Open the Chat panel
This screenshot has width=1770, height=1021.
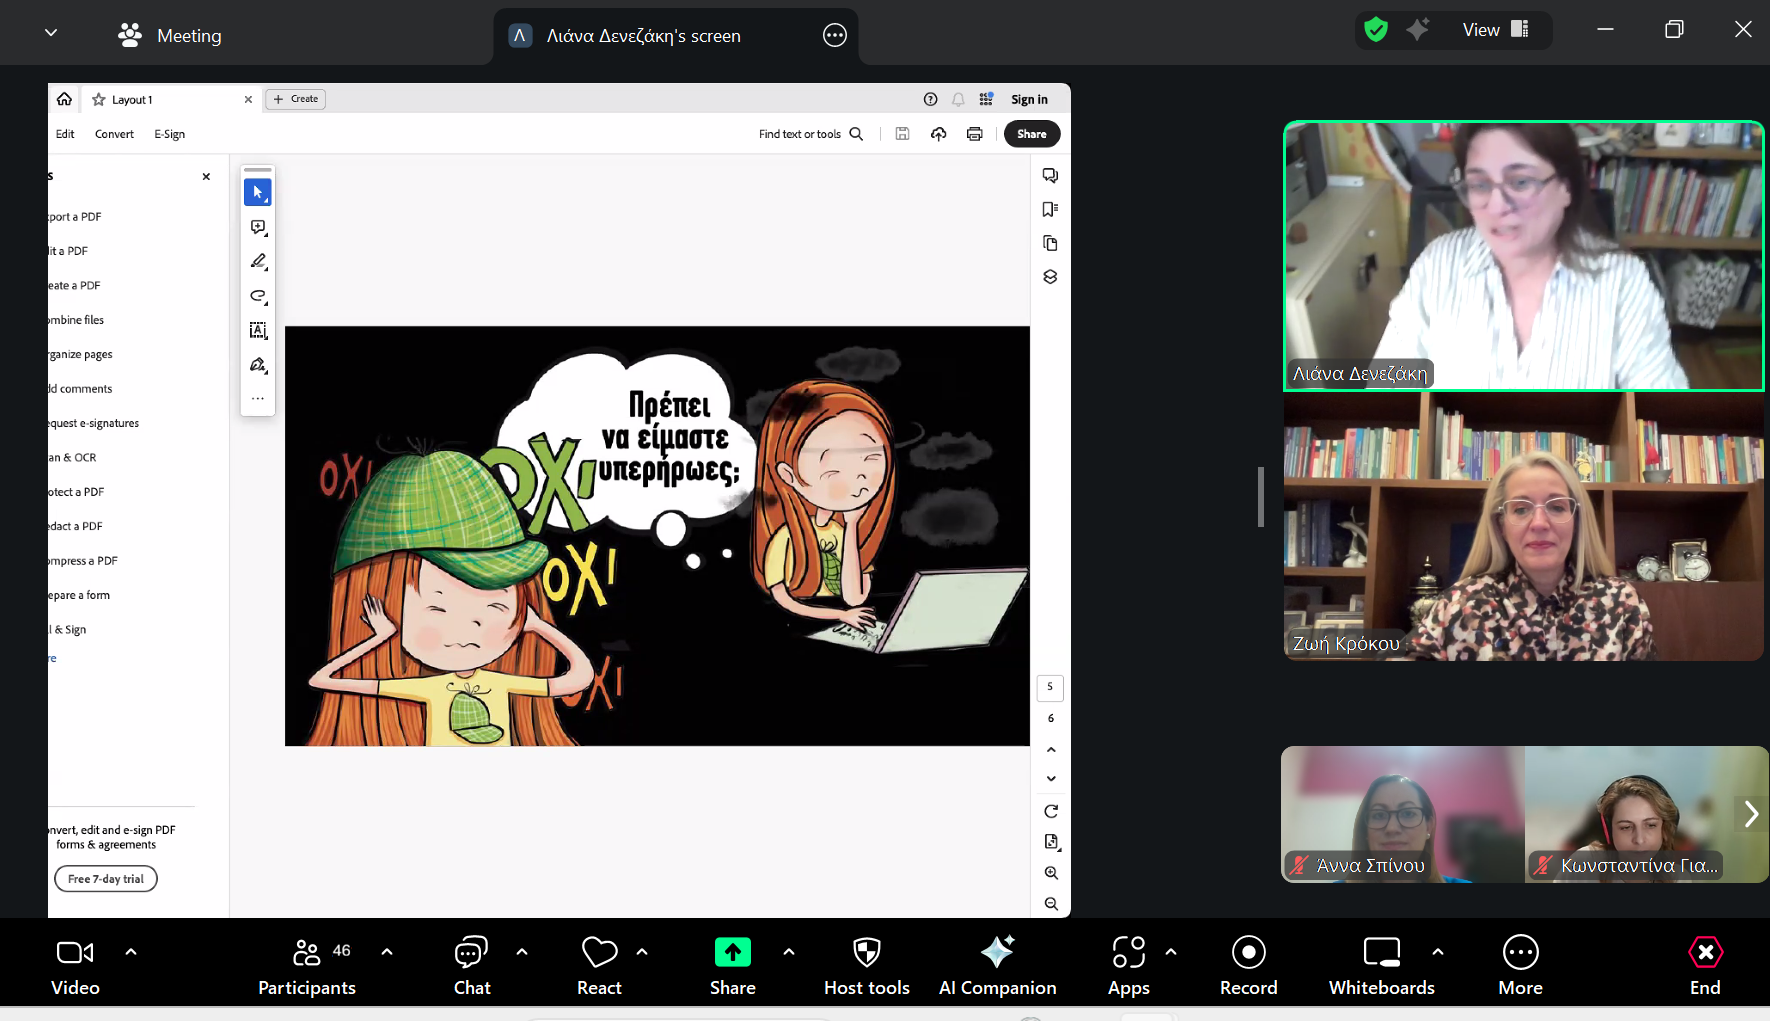pos(471,965)
